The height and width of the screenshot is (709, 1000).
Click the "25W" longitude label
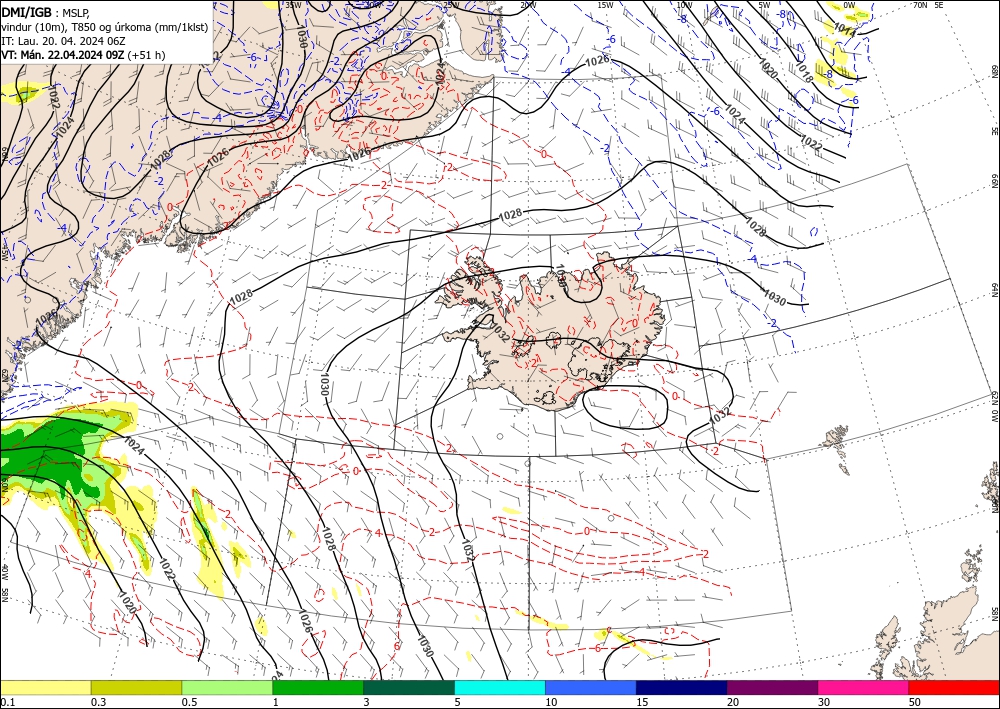451,5
